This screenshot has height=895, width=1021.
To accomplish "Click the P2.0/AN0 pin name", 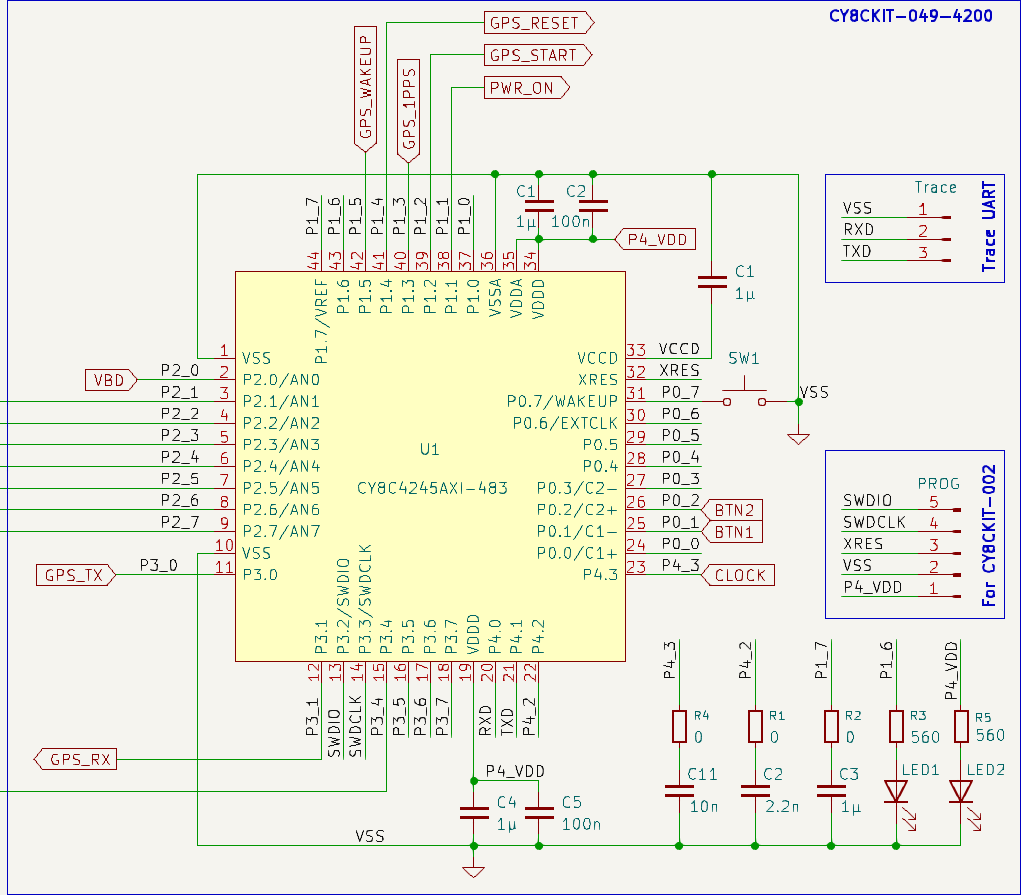I will coord(281,380).
